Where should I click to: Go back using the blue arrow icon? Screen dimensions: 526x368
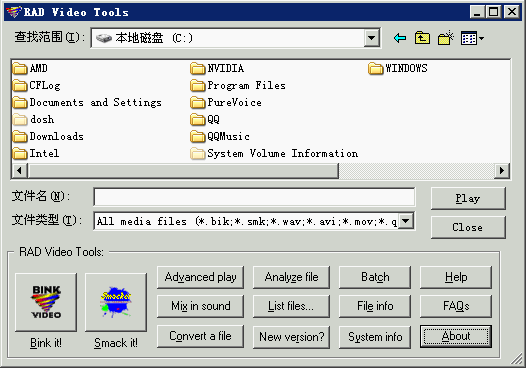pos(400,38)
